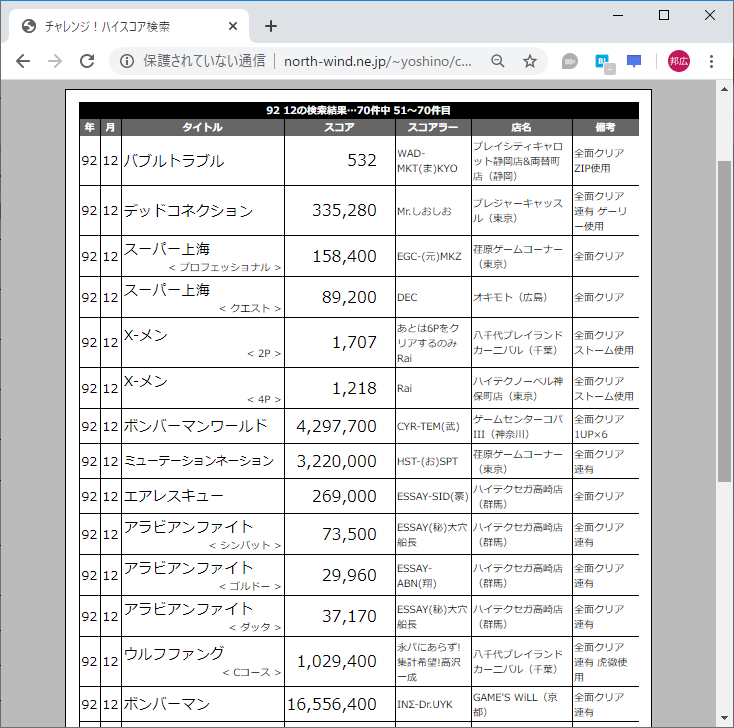Select the スーパー上海 プロフェッショナル title cell
The image size is (734, 728).
(203, 256)
